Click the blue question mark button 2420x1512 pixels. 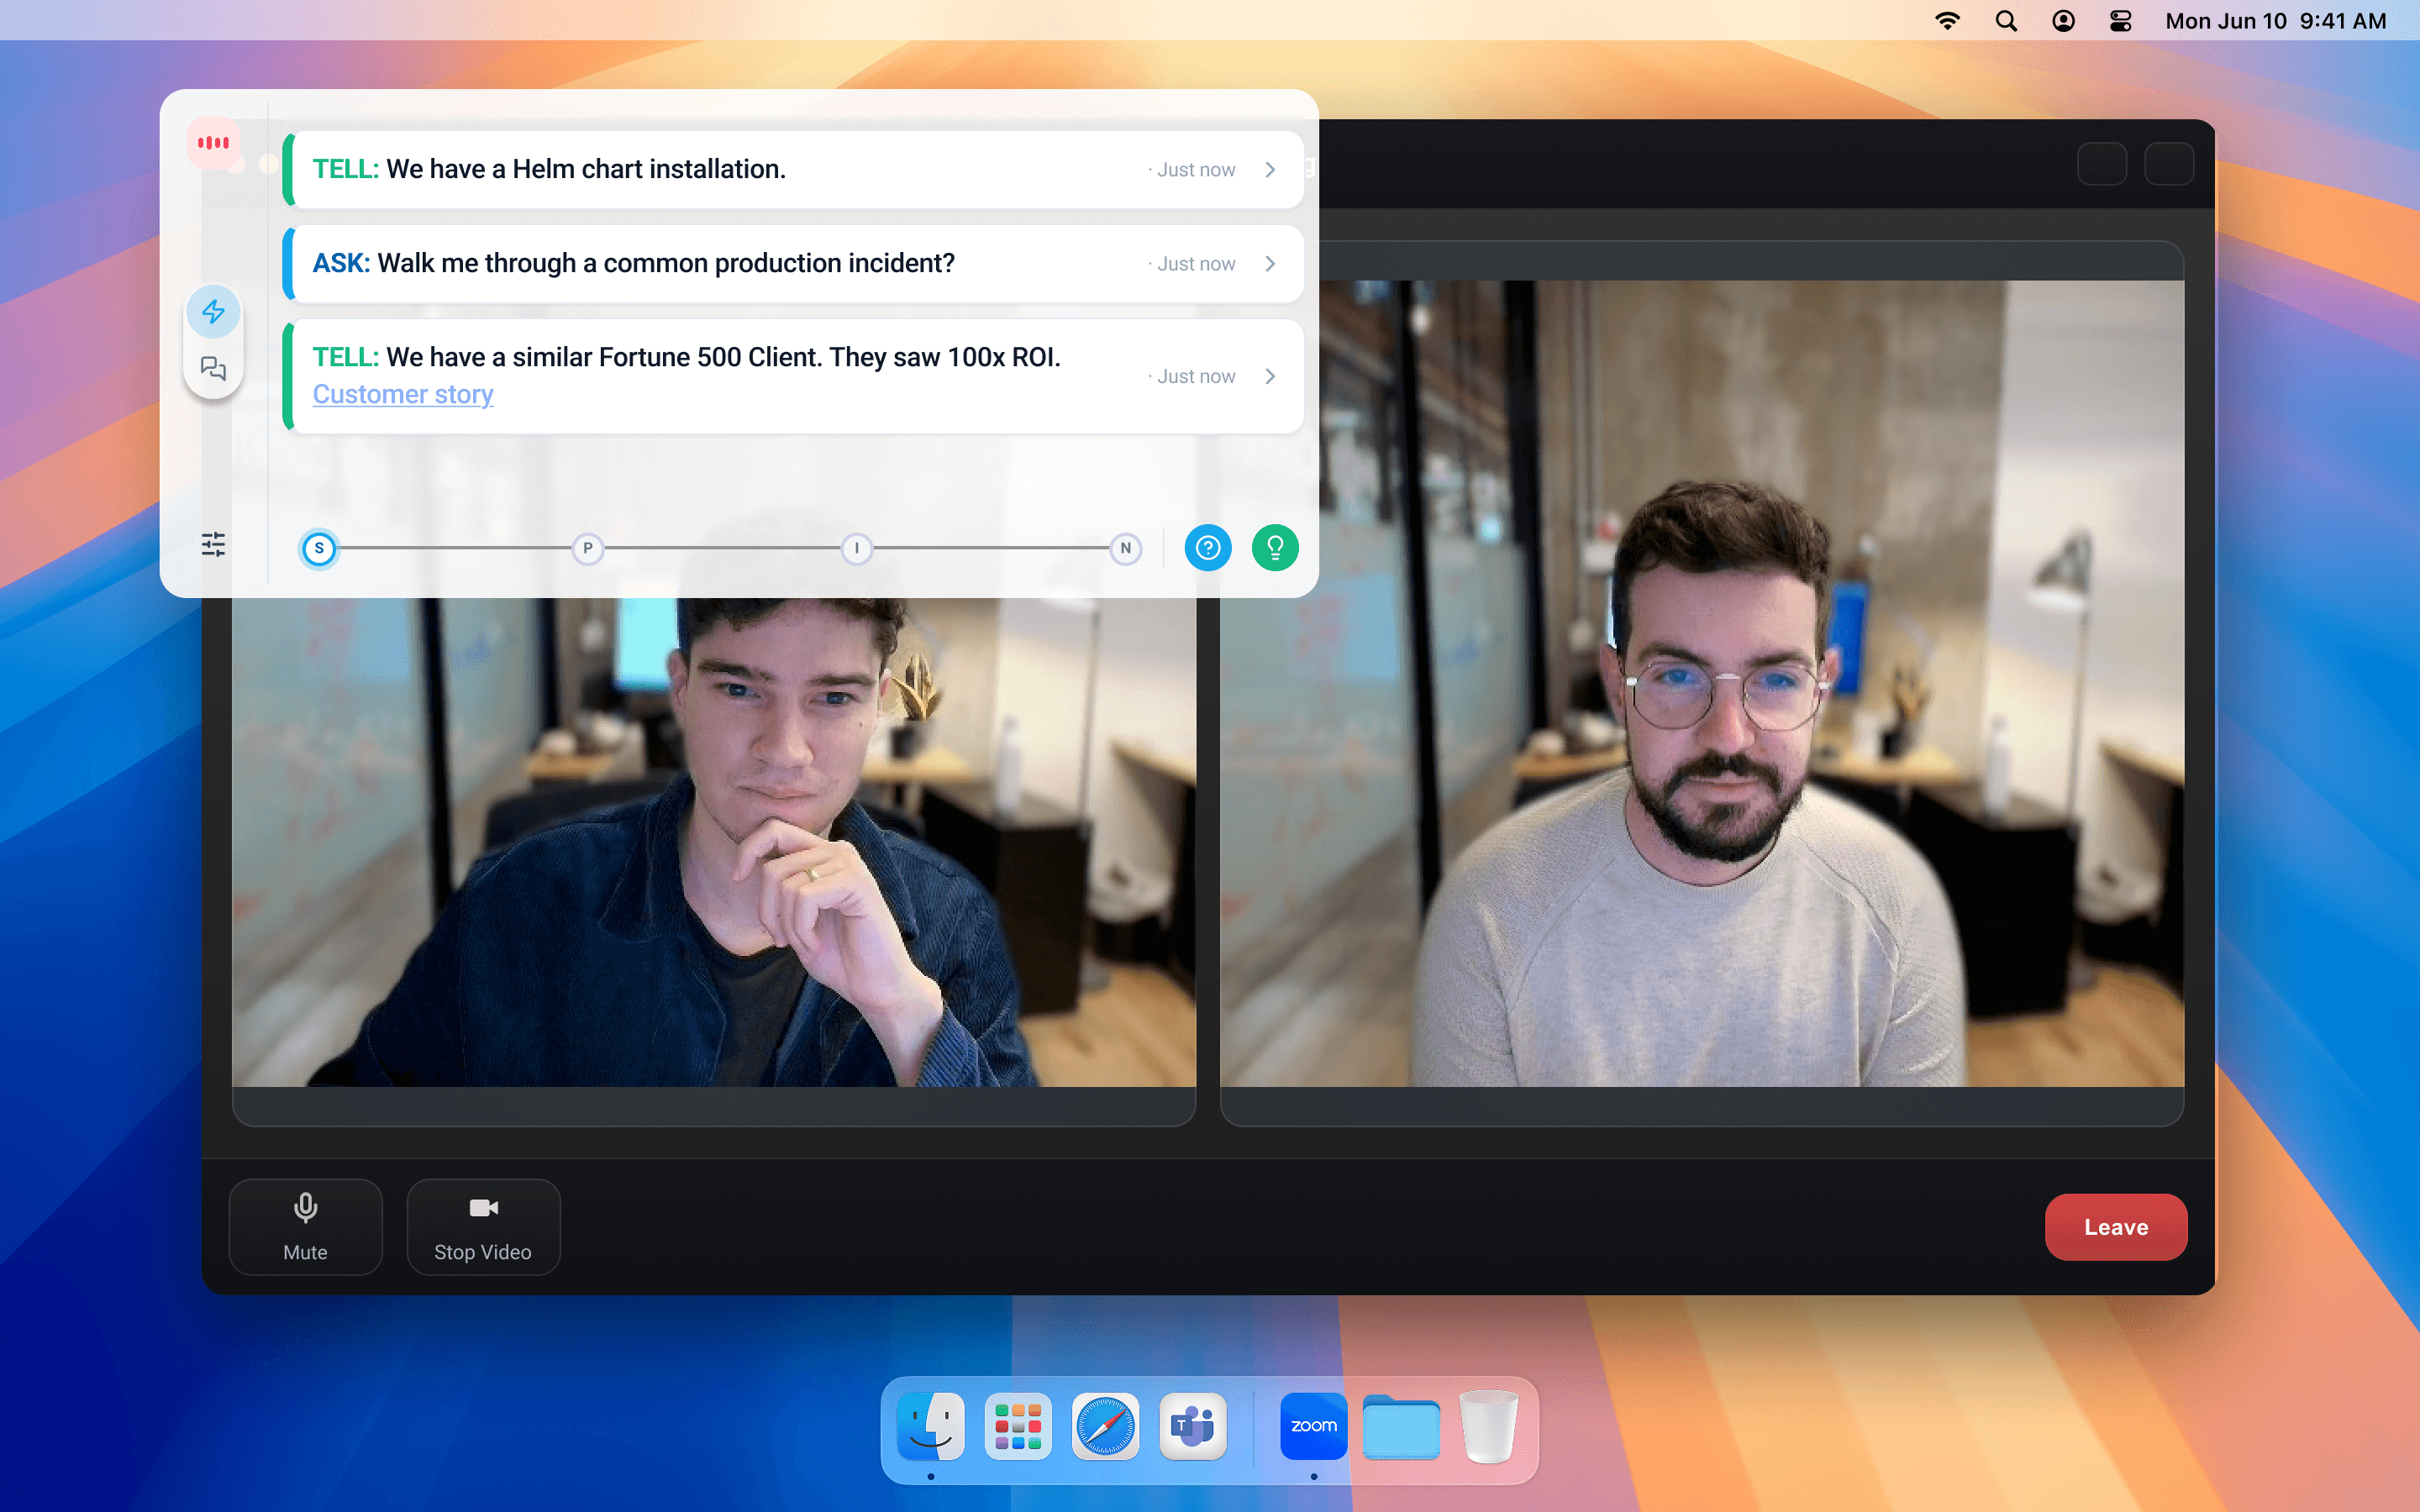click(x=1207, y=548)
